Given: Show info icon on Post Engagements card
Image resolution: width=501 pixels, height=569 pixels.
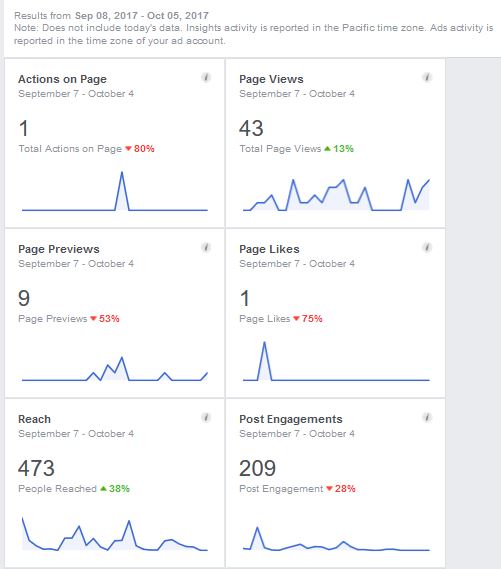Looking at the screenshot, I should (427, 418).
